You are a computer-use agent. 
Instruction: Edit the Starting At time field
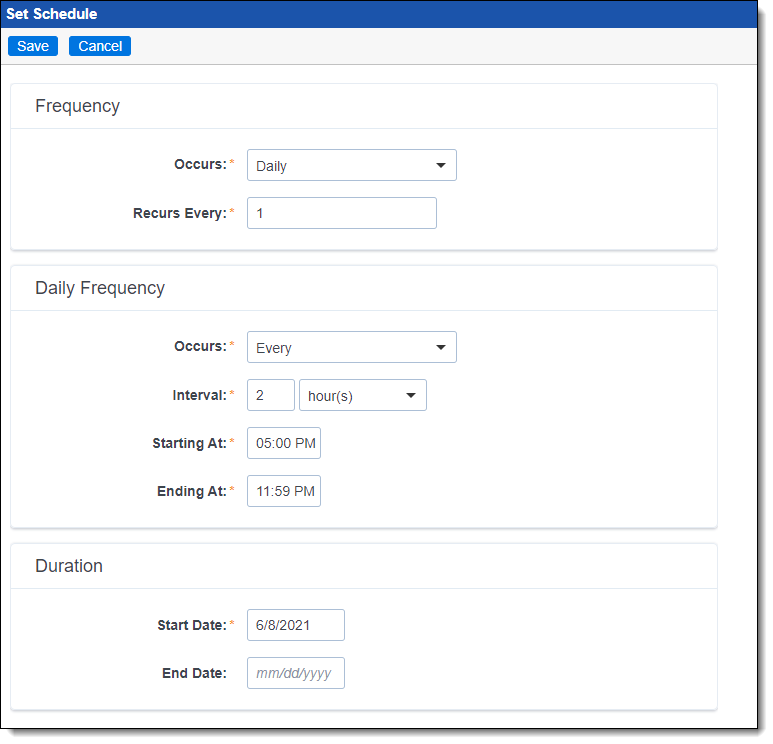click(x=284, y=443)
